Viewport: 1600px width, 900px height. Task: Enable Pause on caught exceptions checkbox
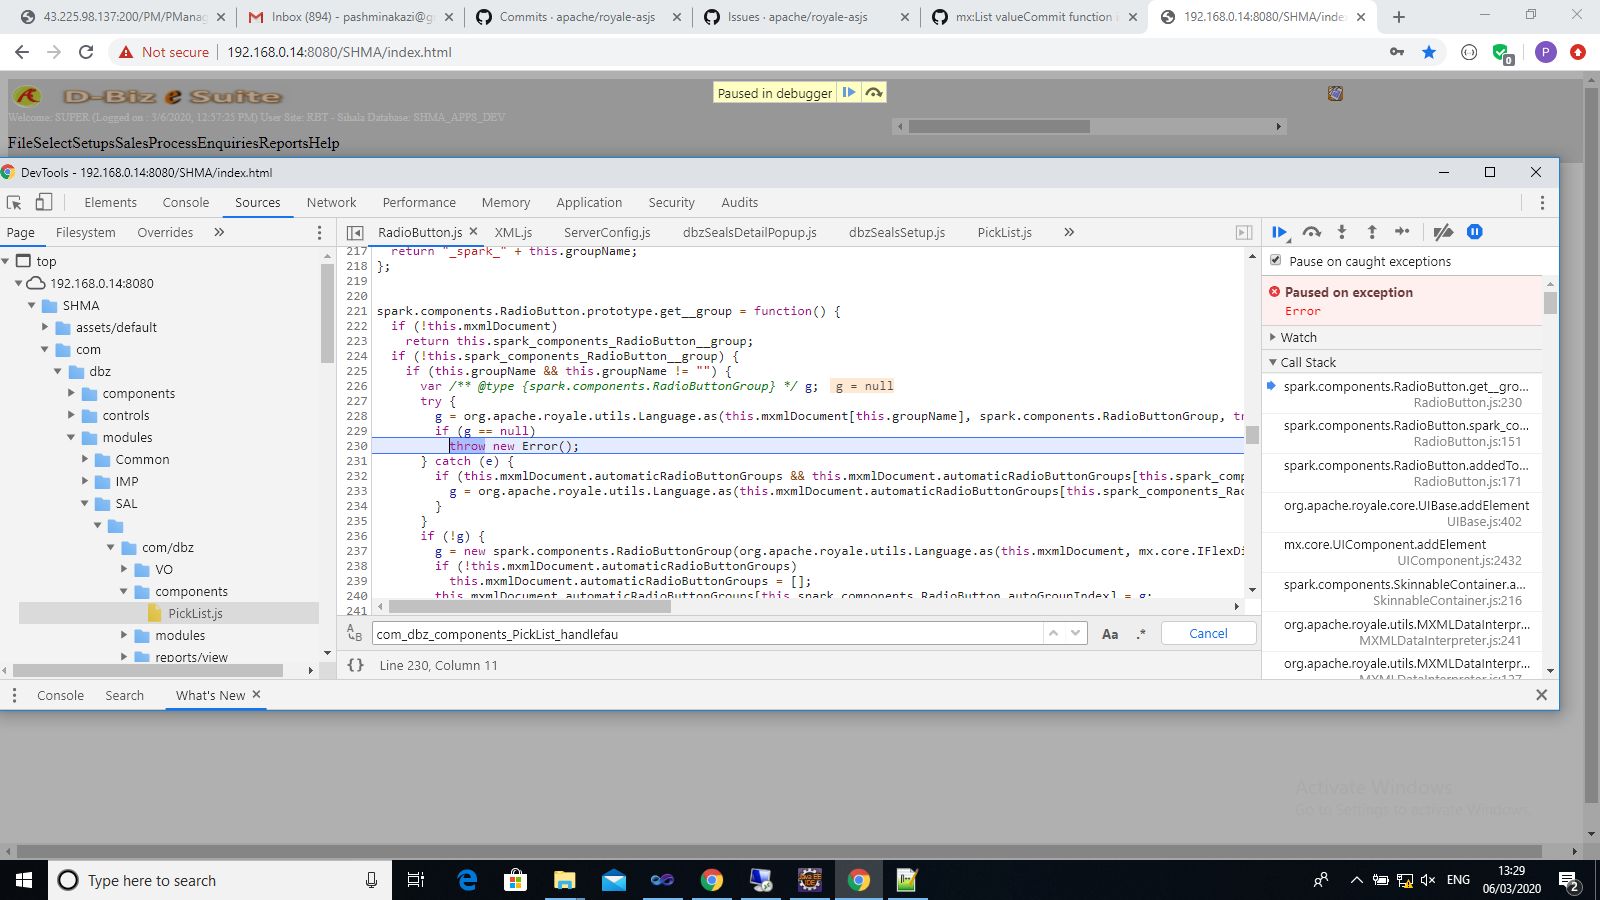click(1277, 261)
